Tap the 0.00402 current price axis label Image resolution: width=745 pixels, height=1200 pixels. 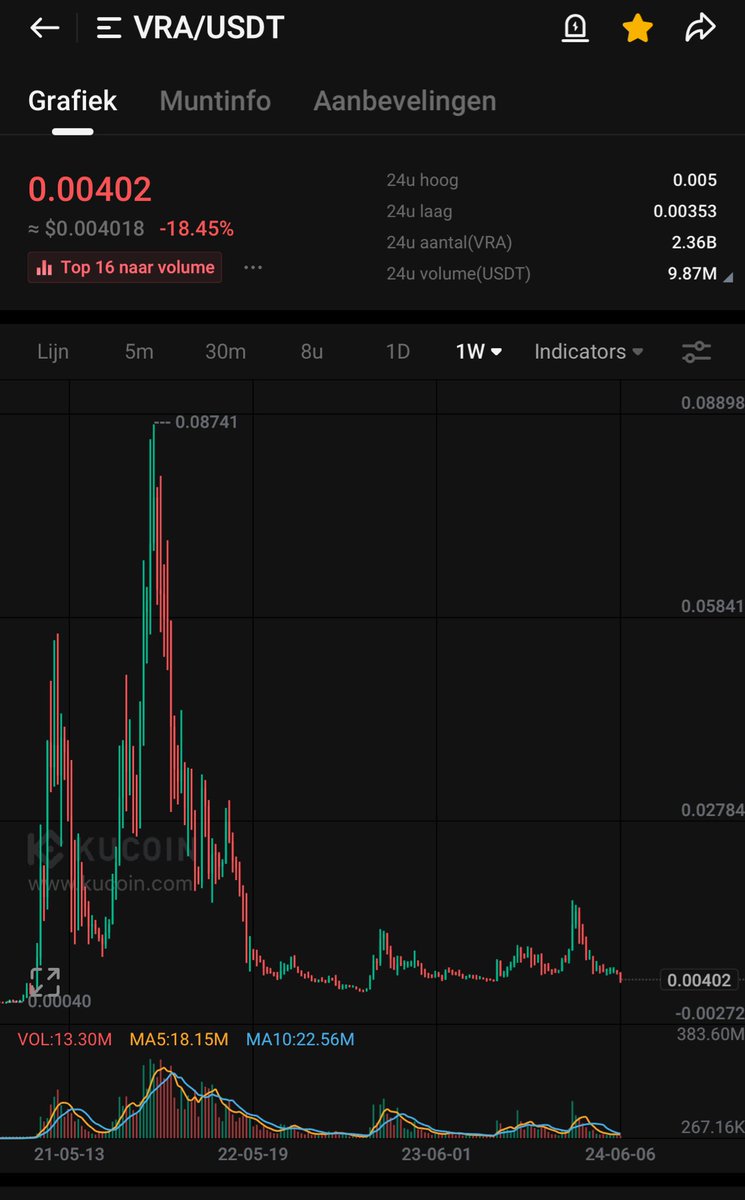[x=699, y=980]
